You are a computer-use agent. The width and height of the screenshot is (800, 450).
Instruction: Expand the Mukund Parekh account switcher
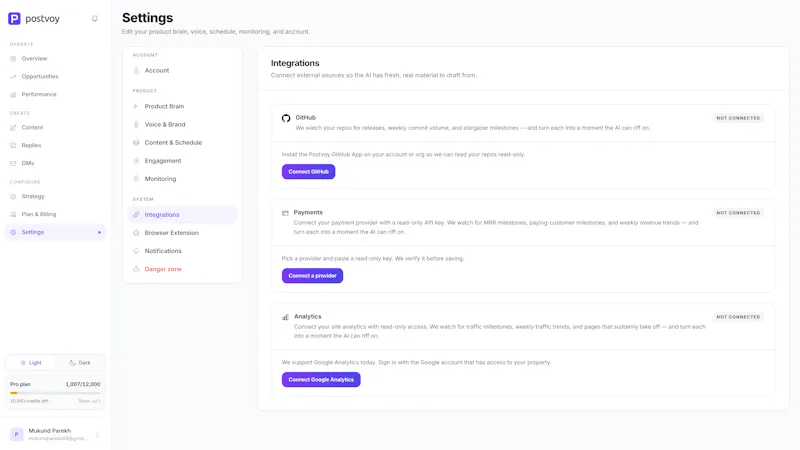97,435
